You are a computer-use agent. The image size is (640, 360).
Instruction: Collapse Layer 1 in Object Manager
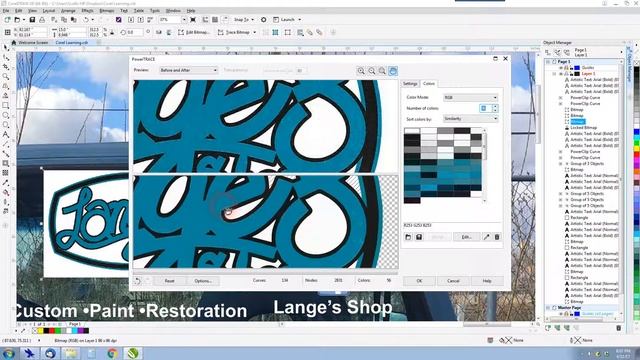pyautogui.click(x=554, y=74)
